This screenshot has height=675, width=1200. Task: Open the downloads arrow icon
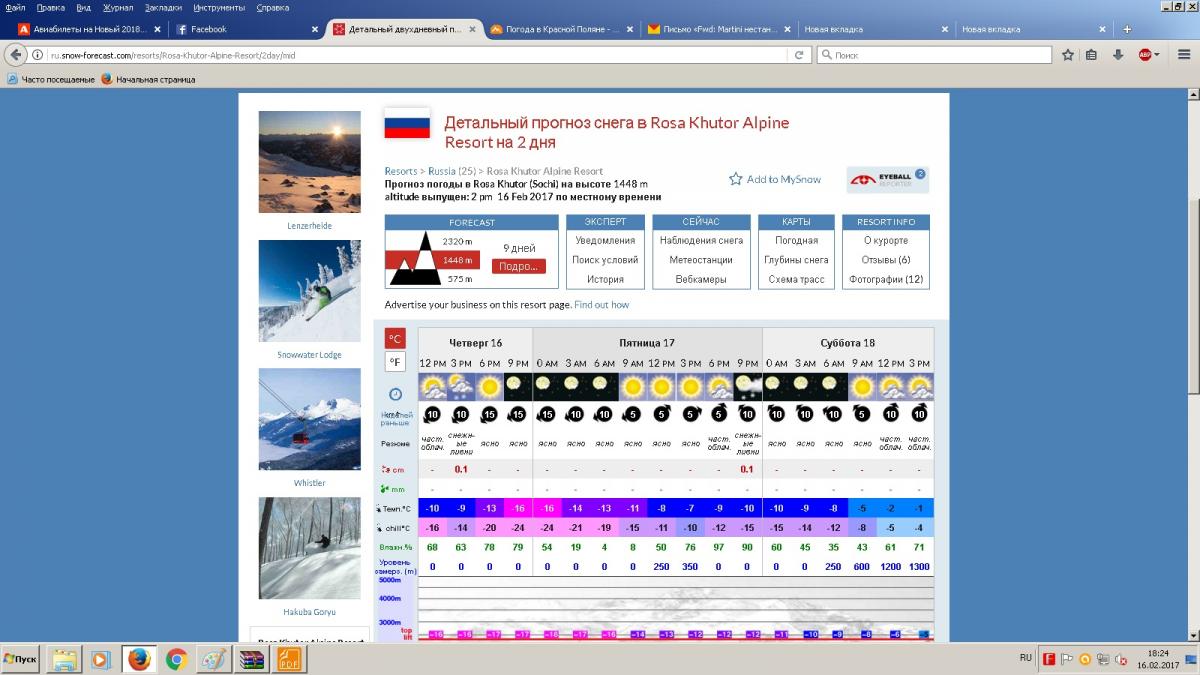1118,55
